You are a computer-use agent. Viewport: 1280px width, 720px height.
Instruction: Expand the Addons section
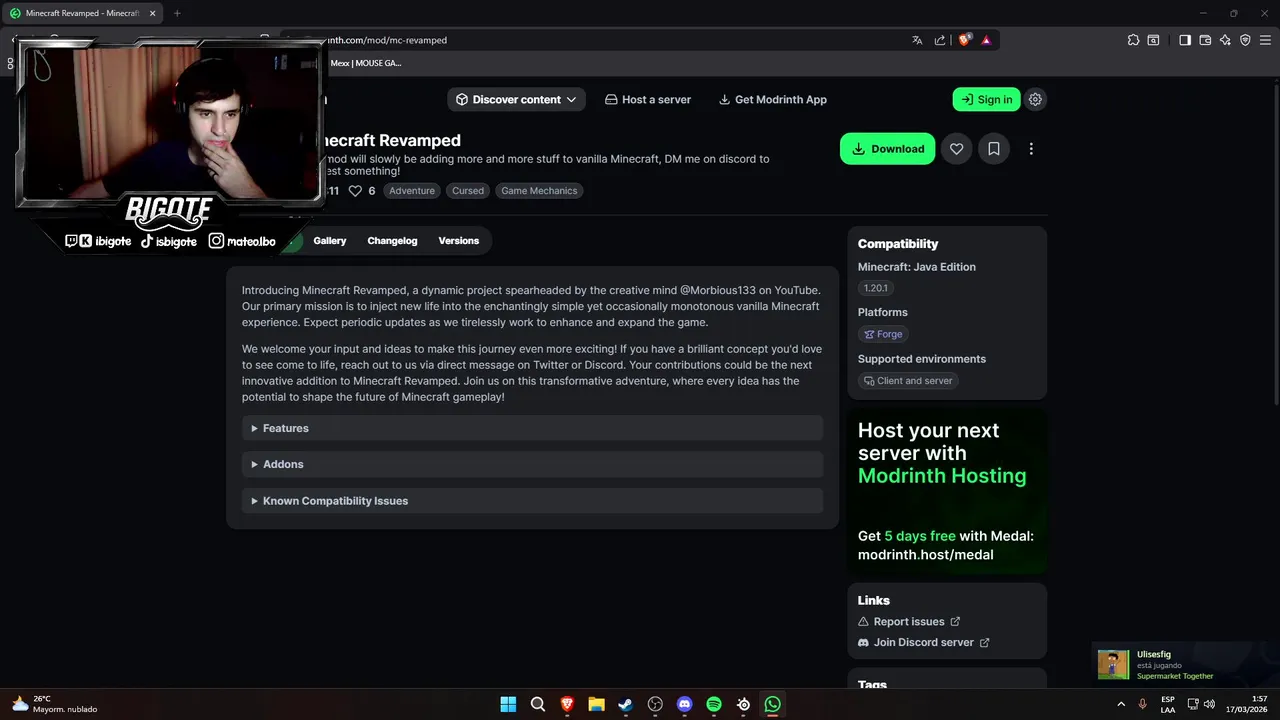click(x=532, y=464)
